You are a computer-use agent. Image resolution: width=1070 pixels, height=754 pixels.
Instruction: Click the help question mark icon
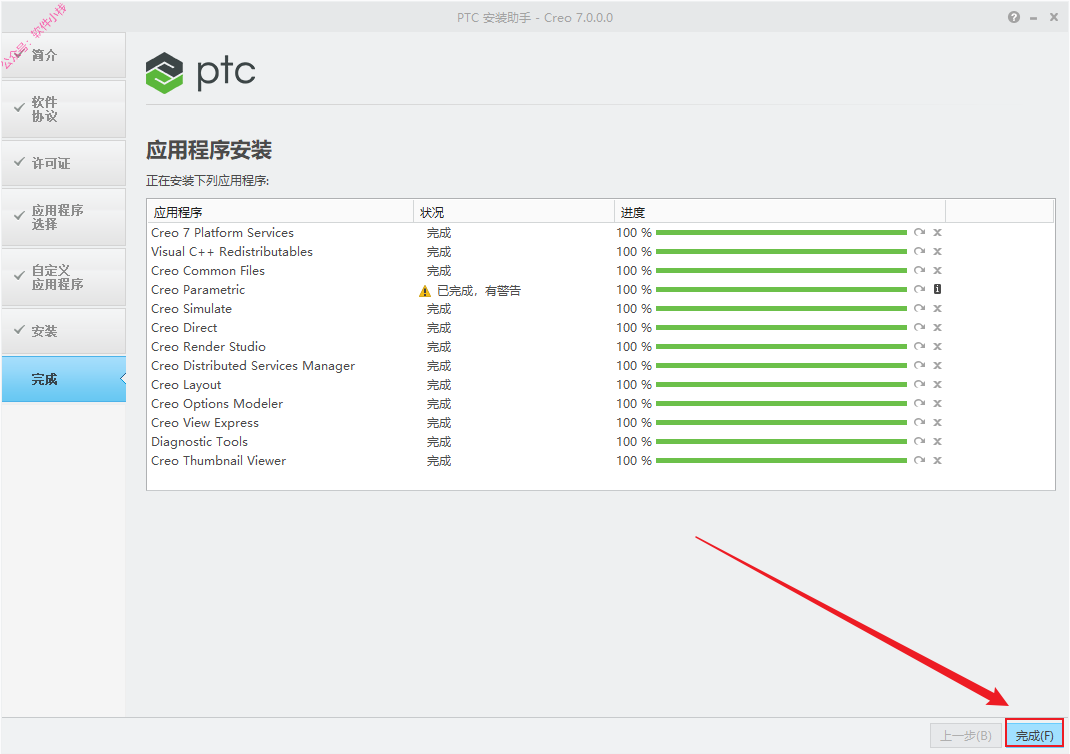1013,17
